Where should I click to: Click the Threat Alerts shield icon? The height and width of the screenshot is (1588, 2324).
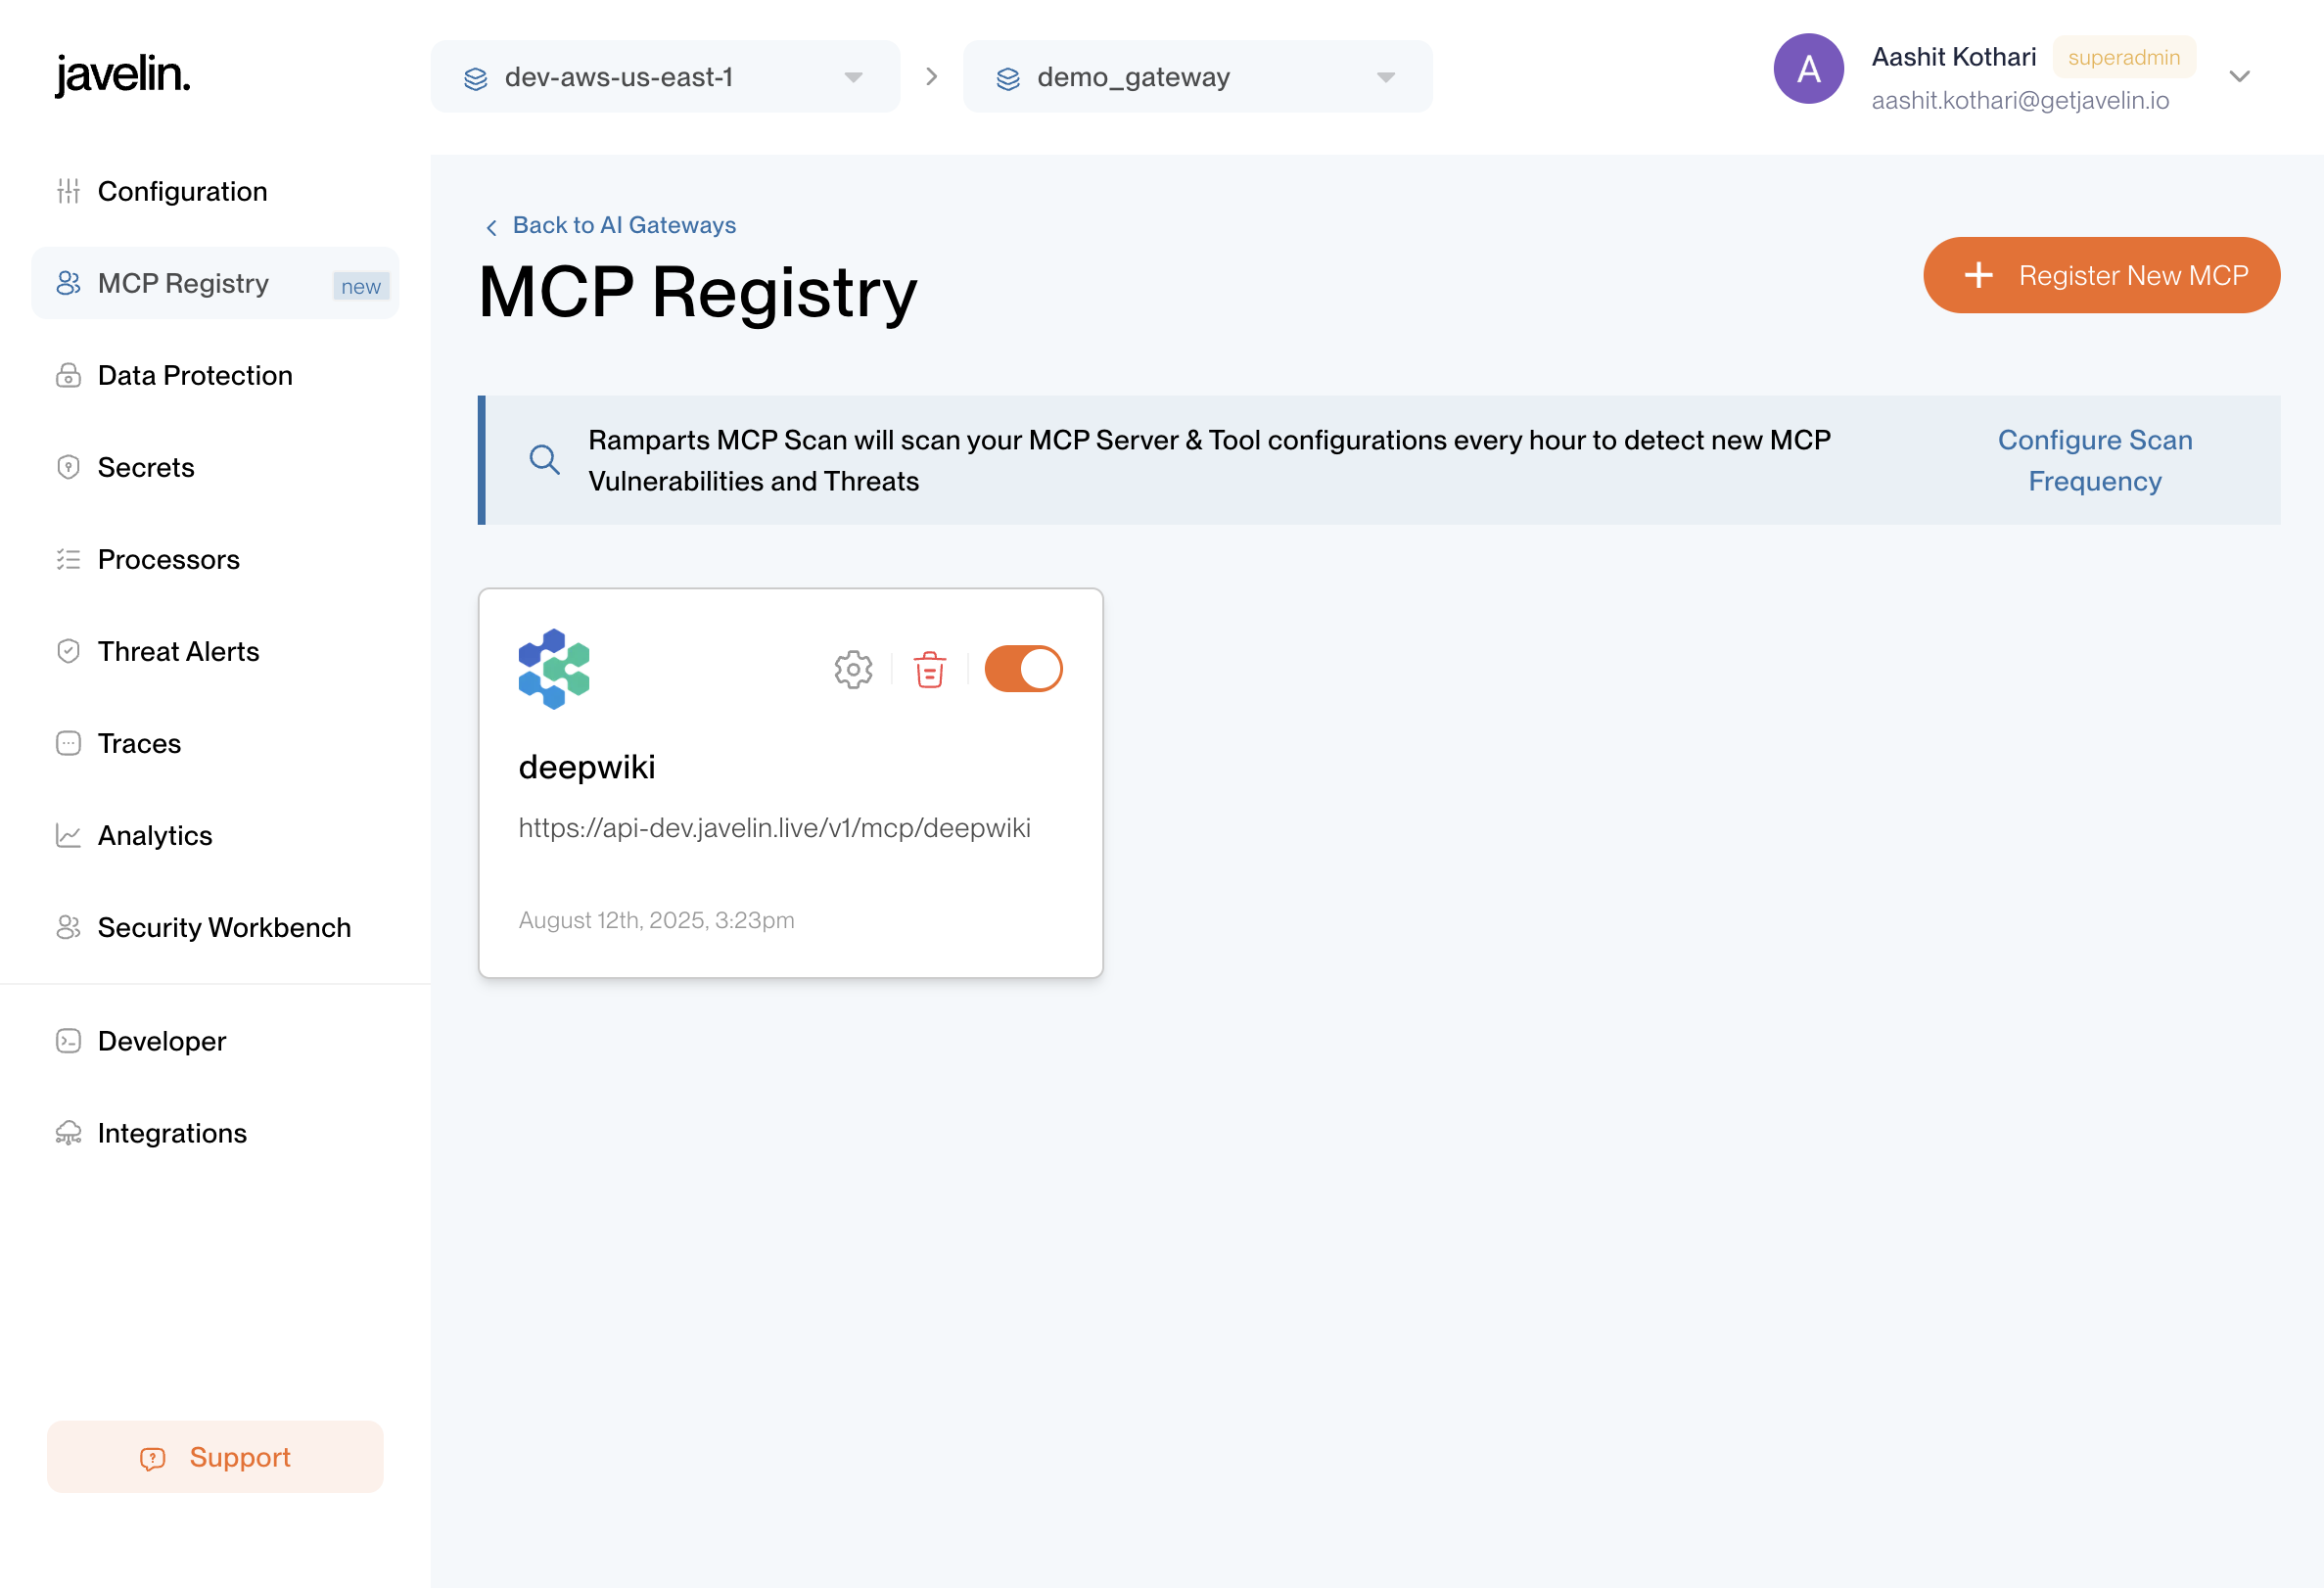point(68,651)
